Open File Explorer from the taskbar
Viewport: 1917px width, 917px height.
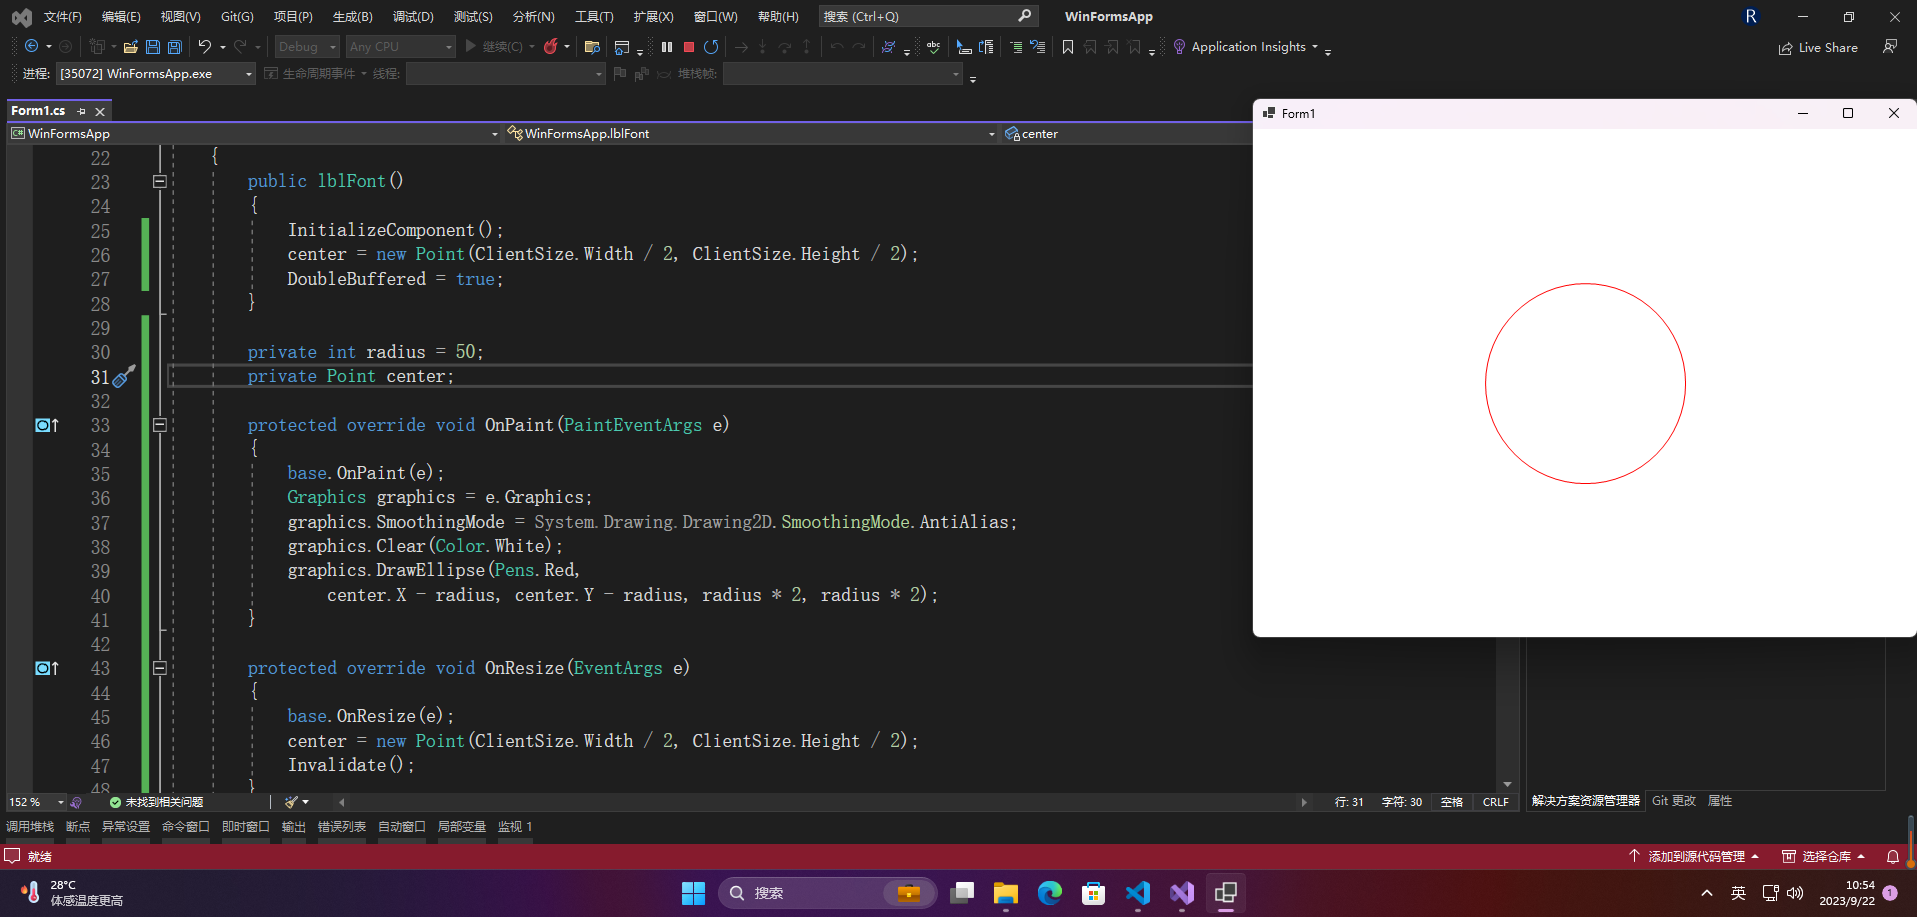[x=1006, y=893]
